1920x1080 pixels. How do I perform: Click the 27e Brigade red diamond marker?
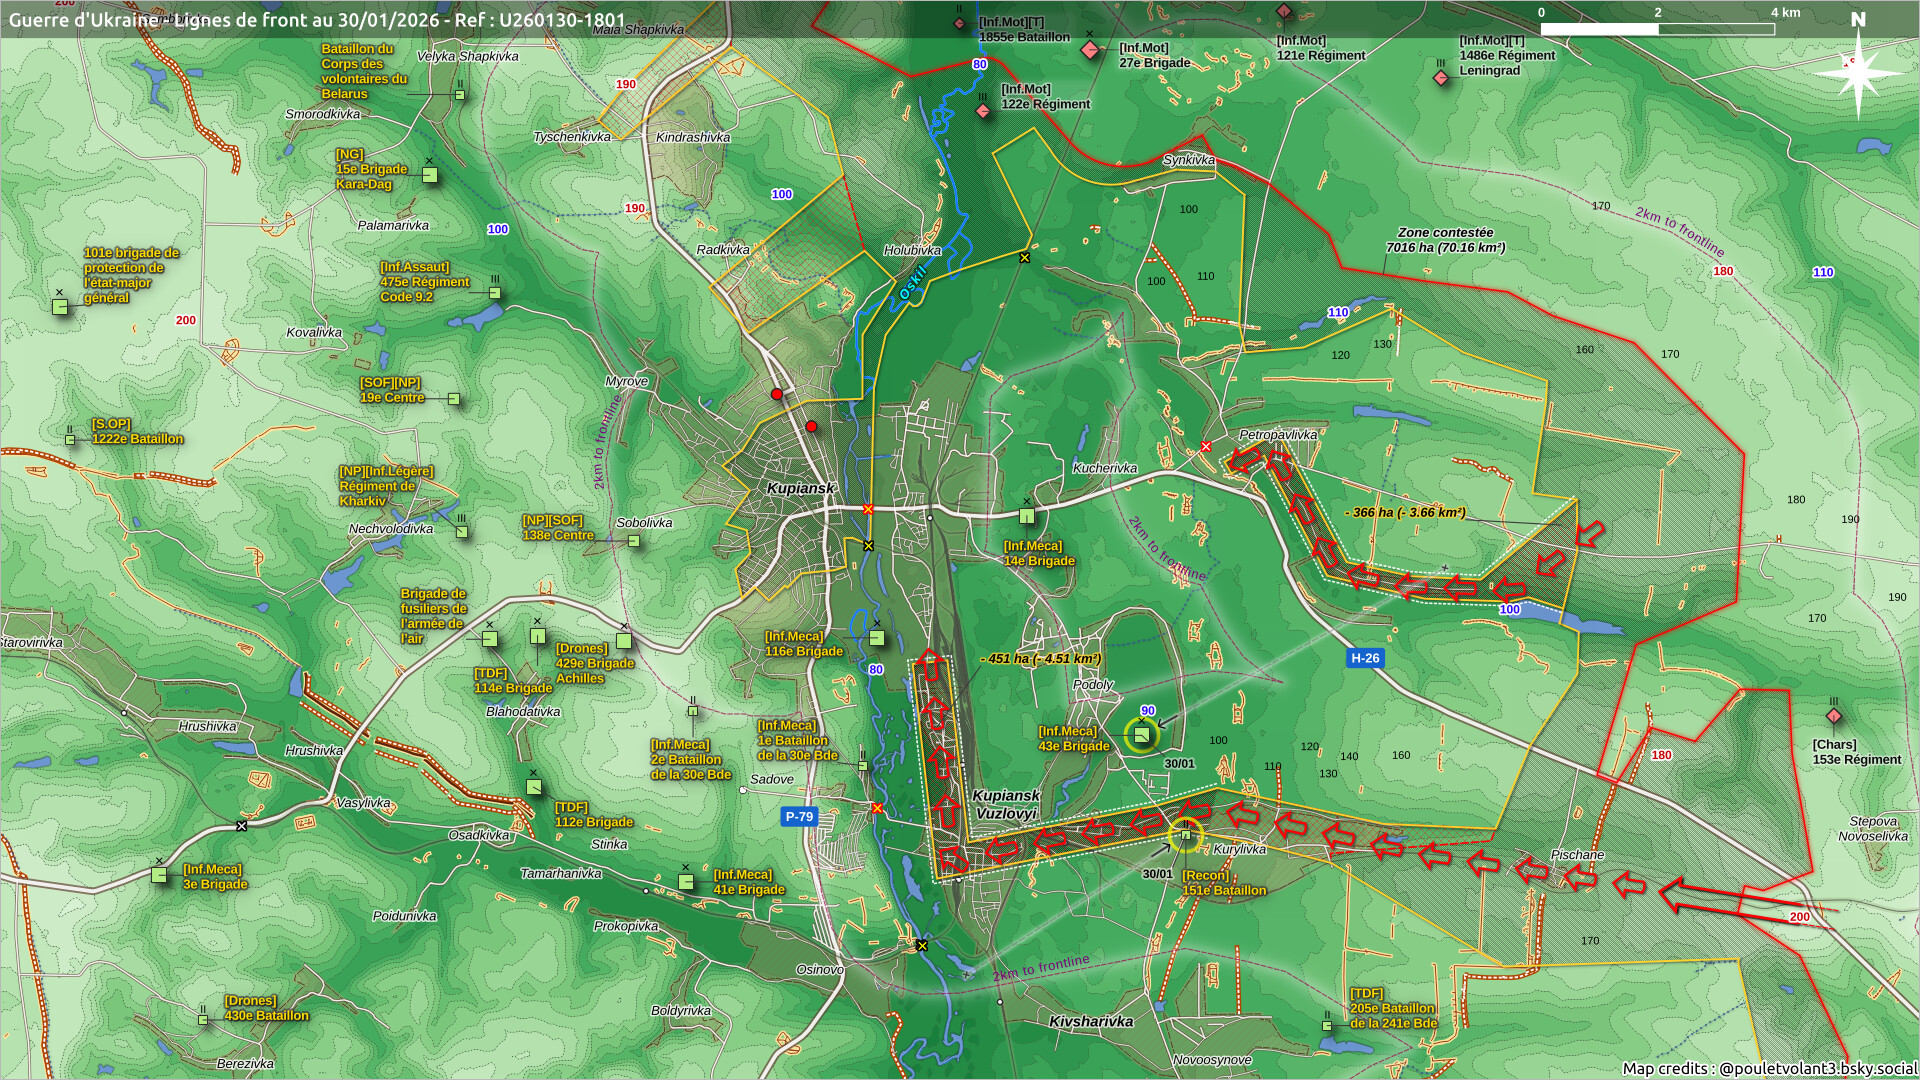1090,50
